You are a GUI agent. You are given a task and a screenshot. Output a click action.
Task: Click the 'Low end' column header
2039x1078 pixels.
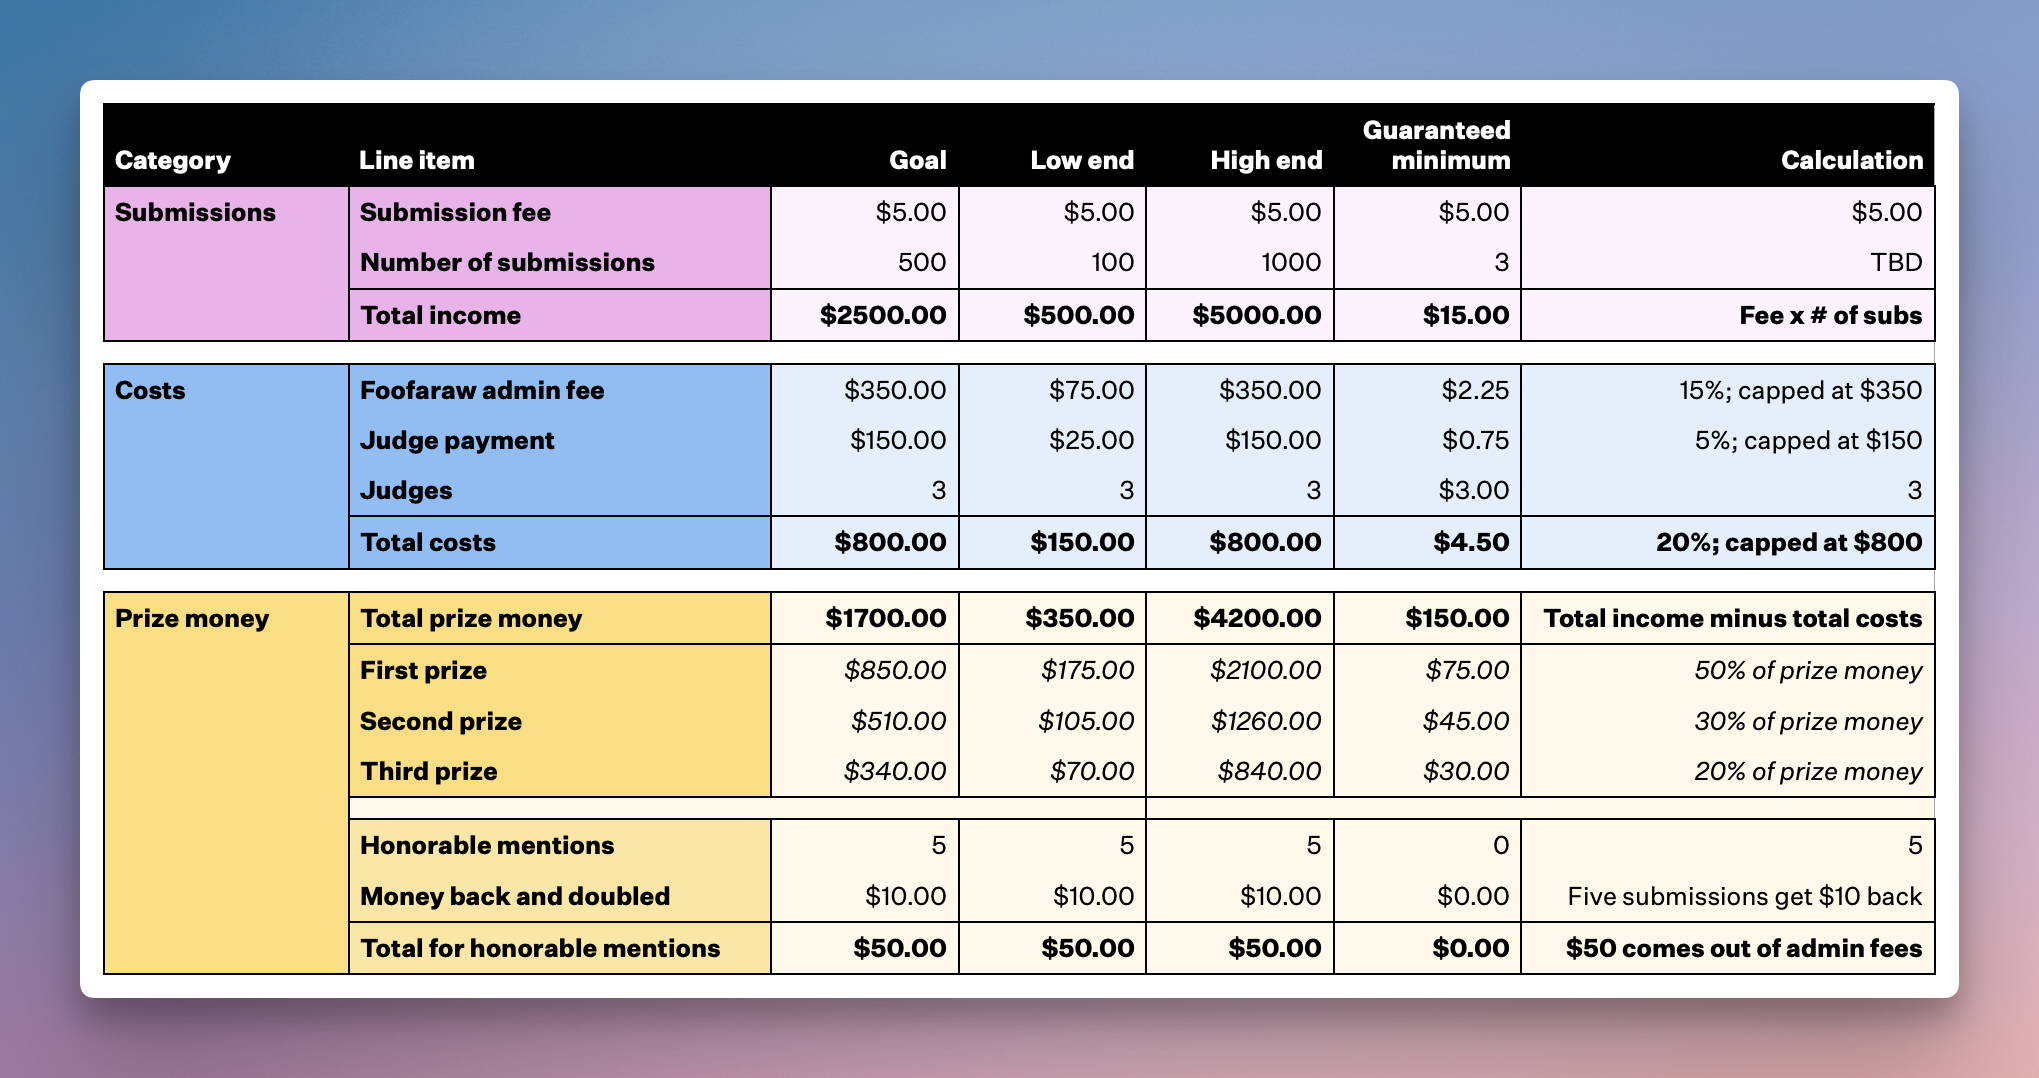(1082, 160)
